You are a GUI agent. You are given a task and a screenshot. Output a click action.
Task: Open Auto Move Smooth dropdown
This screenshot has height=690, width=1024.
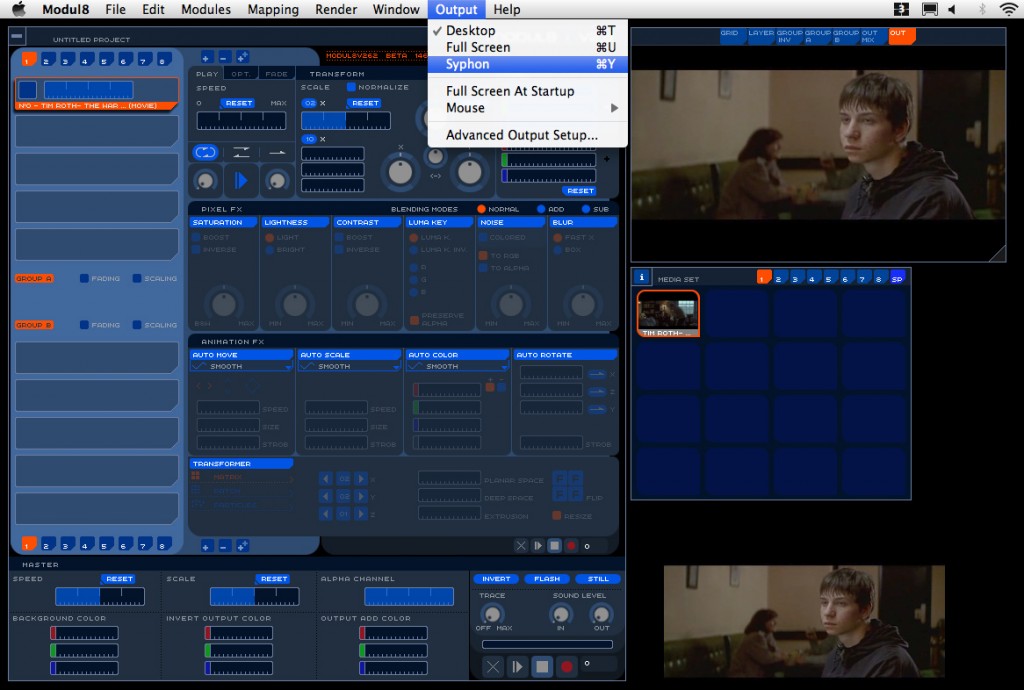pyautogui.click(x=241, y=366)
